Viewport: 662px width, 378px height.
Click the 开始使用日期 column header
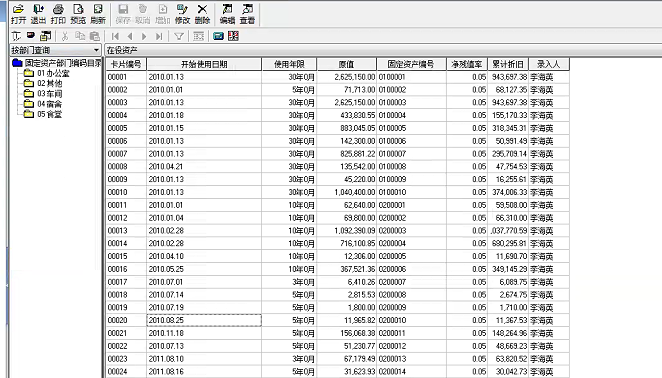click(x=204, y=64)
